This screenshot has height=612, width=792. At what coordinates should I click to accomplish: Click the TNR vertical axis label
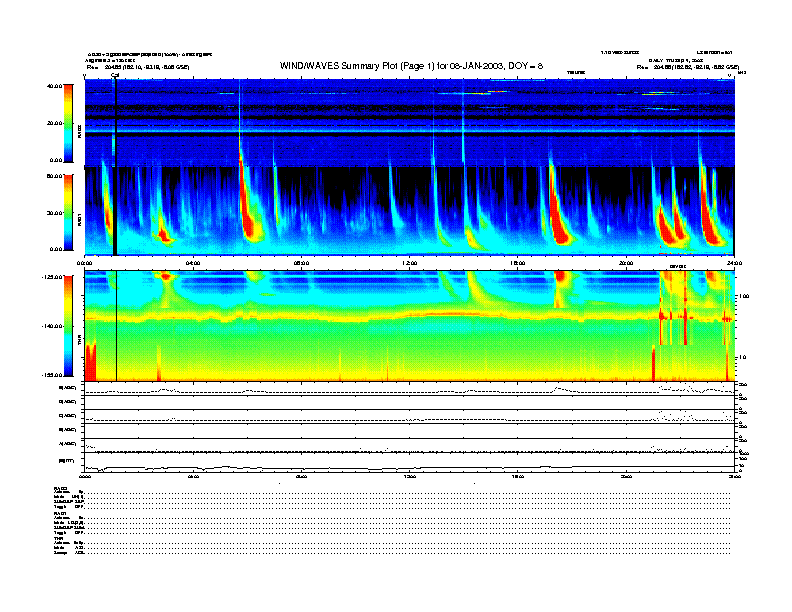(79, 341)
